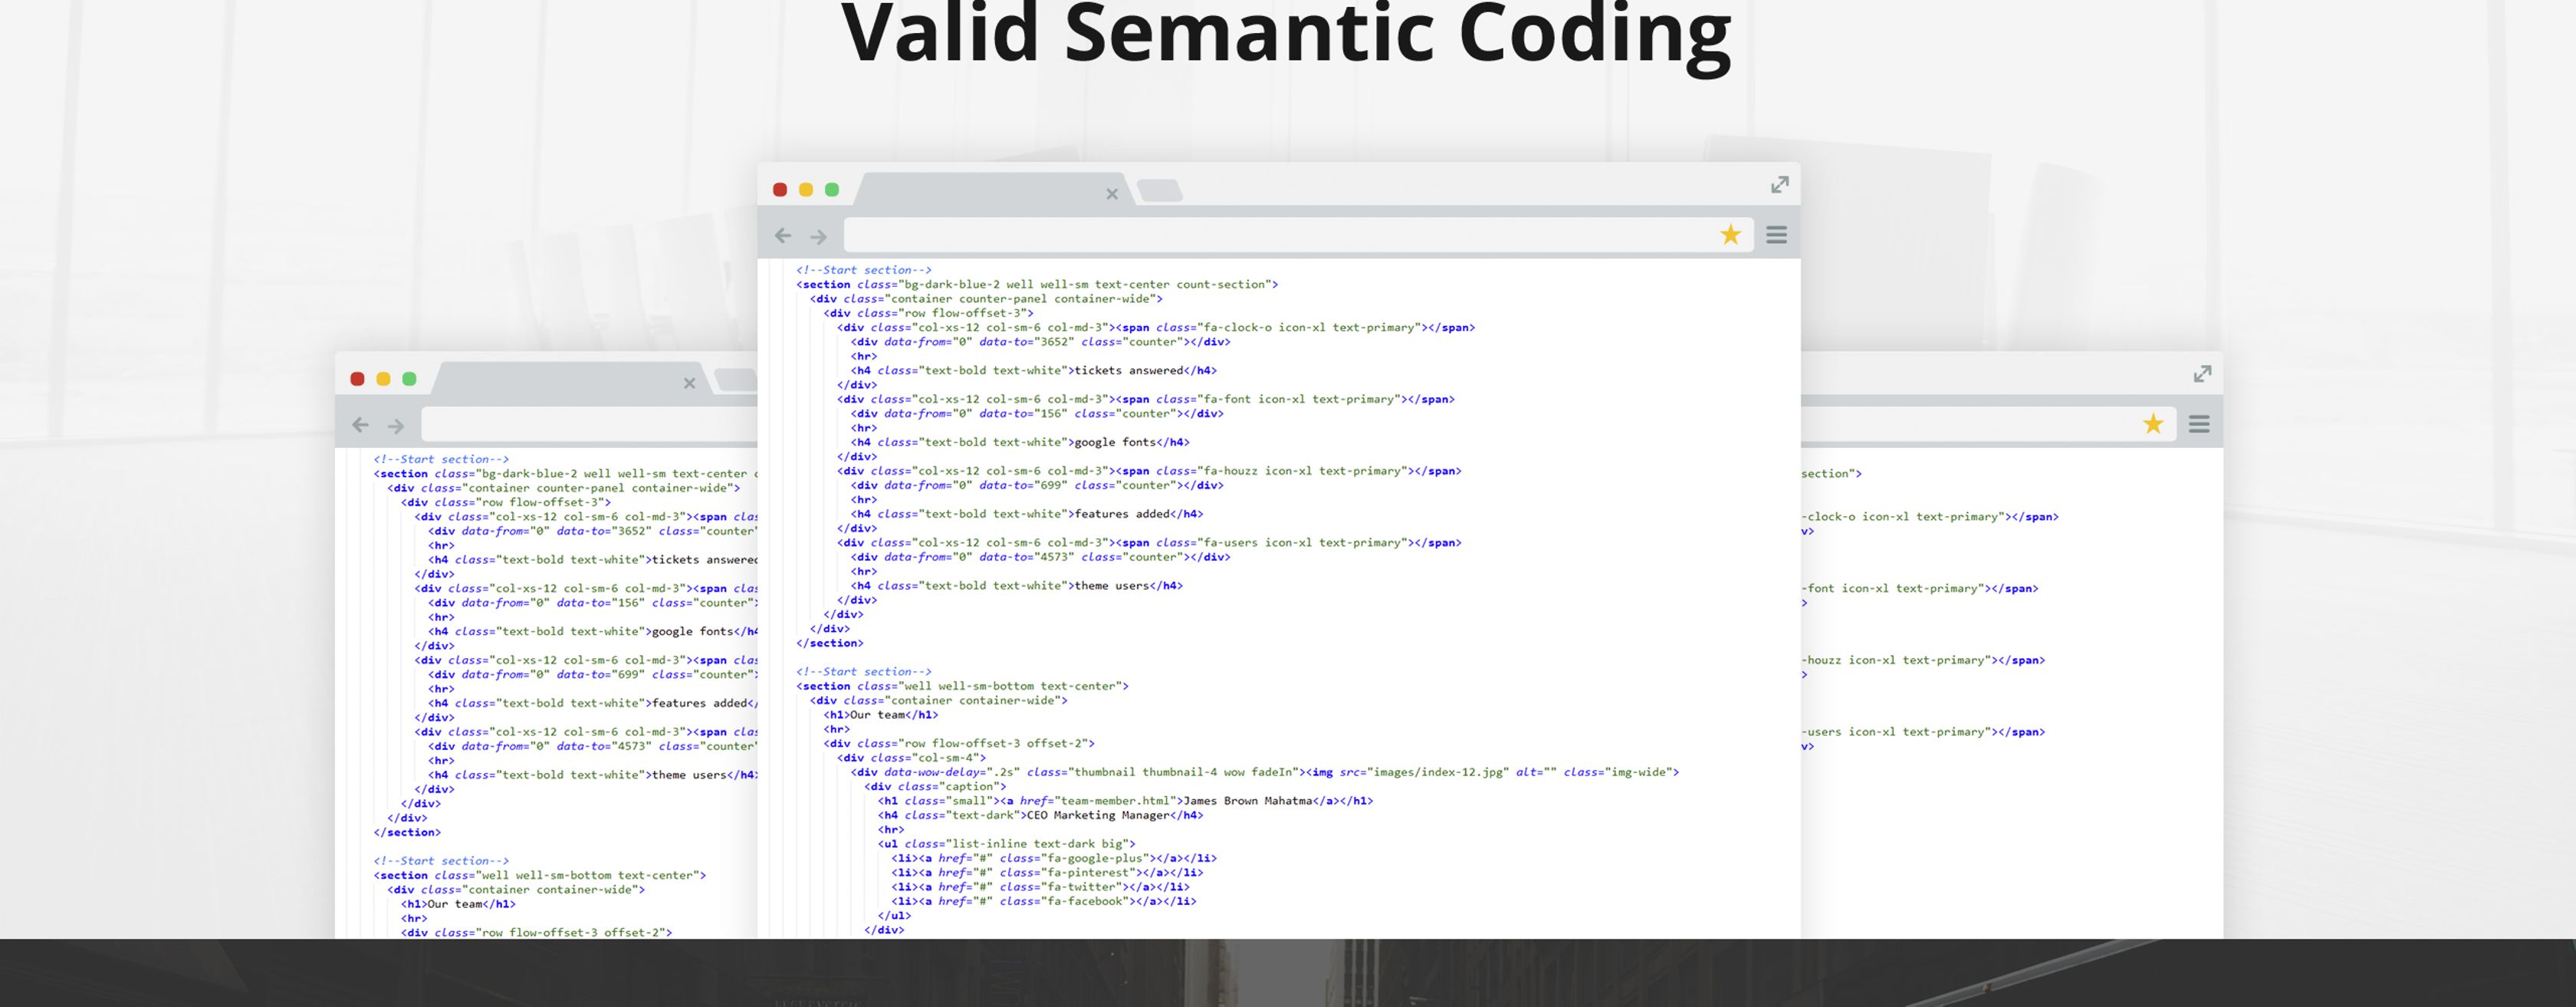
Task: Click the bookmark star in the center browser window
Action: pyautogui.click(x=1730, y=235)
